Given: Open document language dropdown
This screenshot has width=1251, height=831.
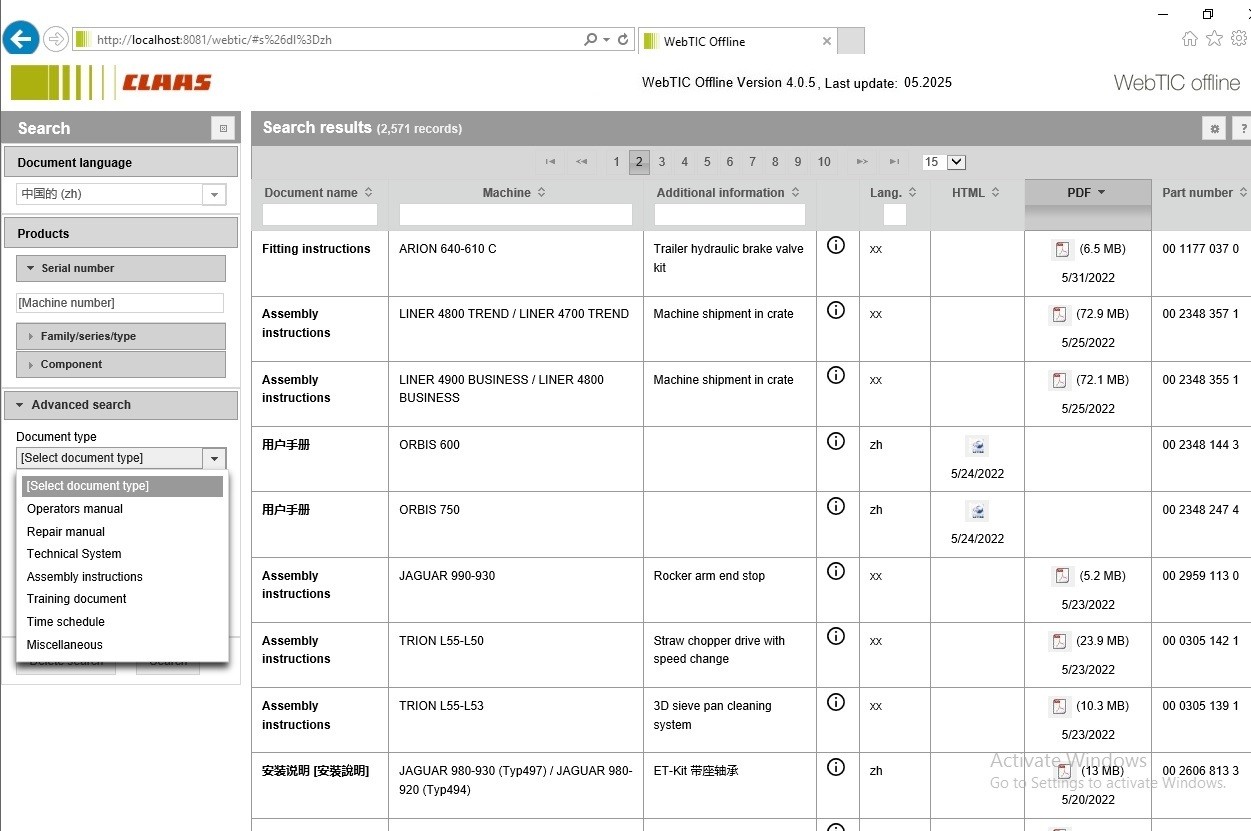Looking at the screenshot, I should [214, 195].
